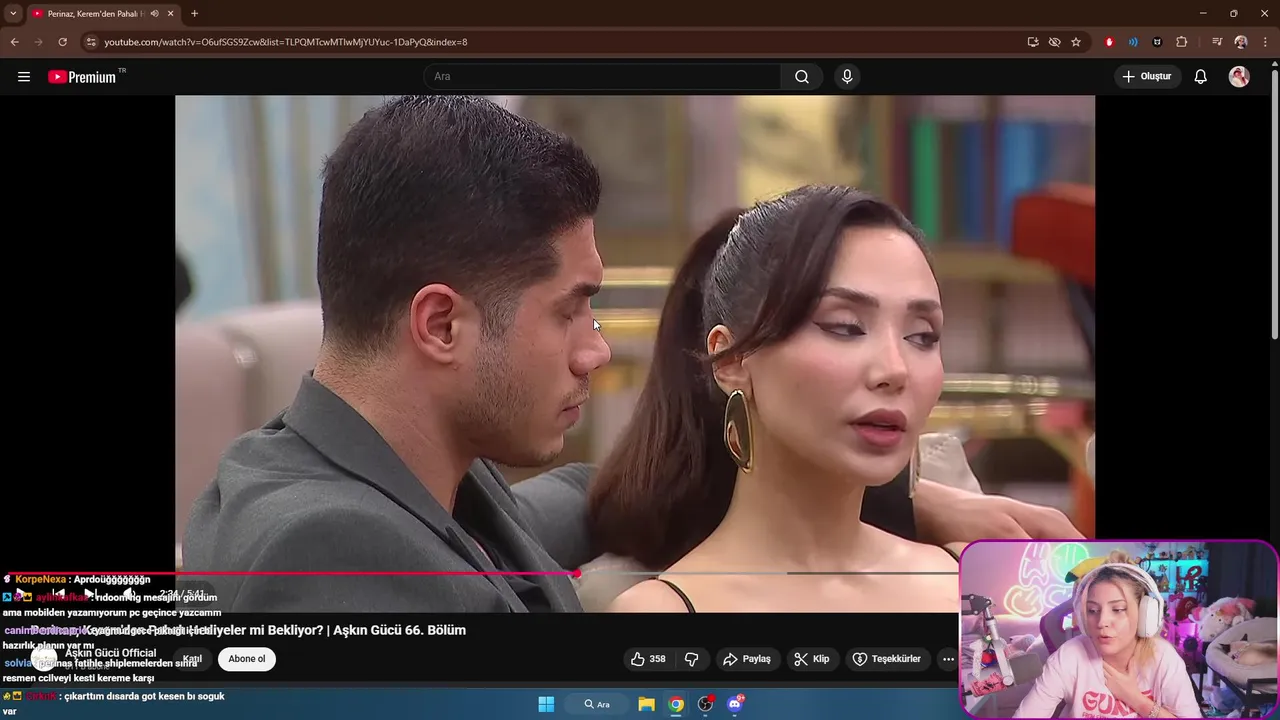The width and height of the screenshot is (1280, 720).
Task: Mute the tab via speaker icon
Action: tap(154, 13)
